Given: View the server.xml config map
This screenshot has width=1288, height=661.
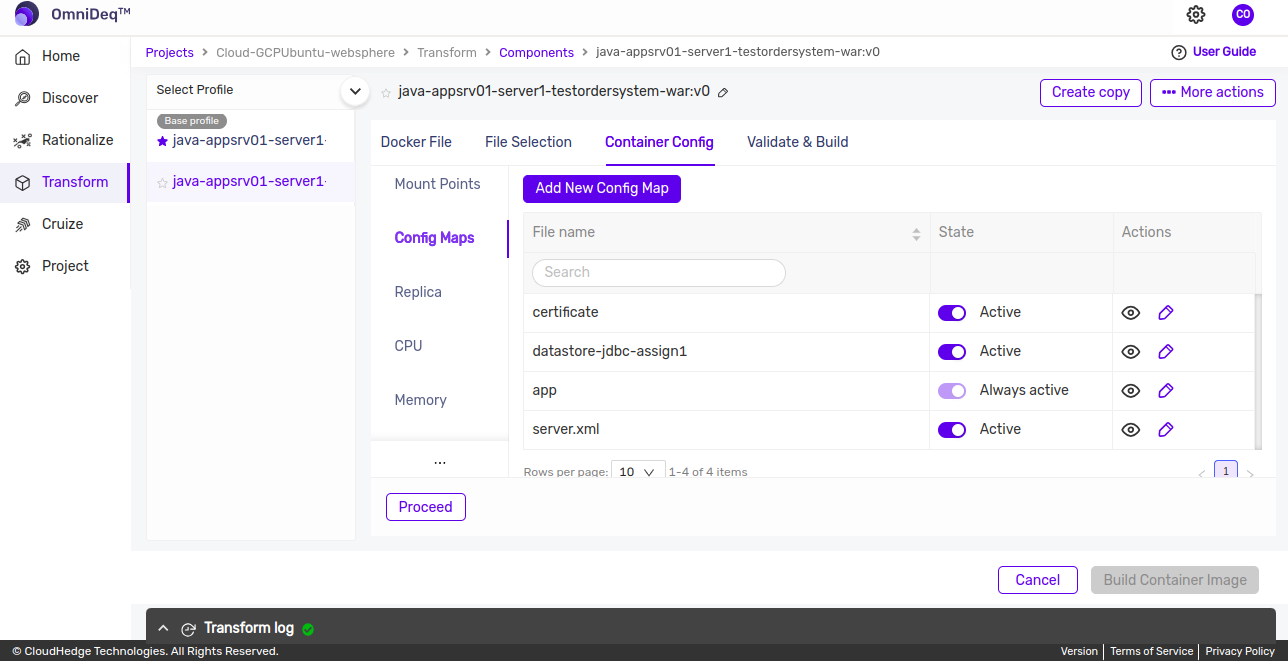Looking at the screenshot, I should pos(1131,430).
